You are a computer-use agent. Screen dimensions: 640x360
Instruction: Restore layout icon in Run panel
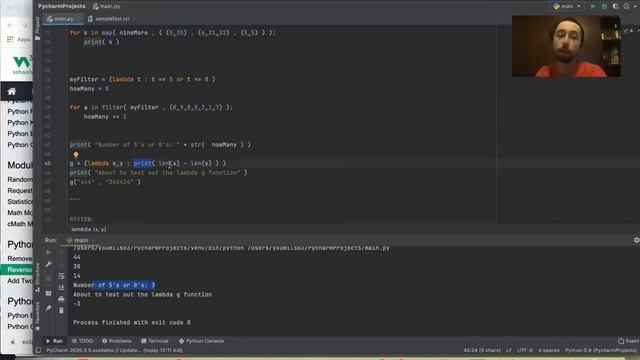pyautogui.click(x=49, y=293)
